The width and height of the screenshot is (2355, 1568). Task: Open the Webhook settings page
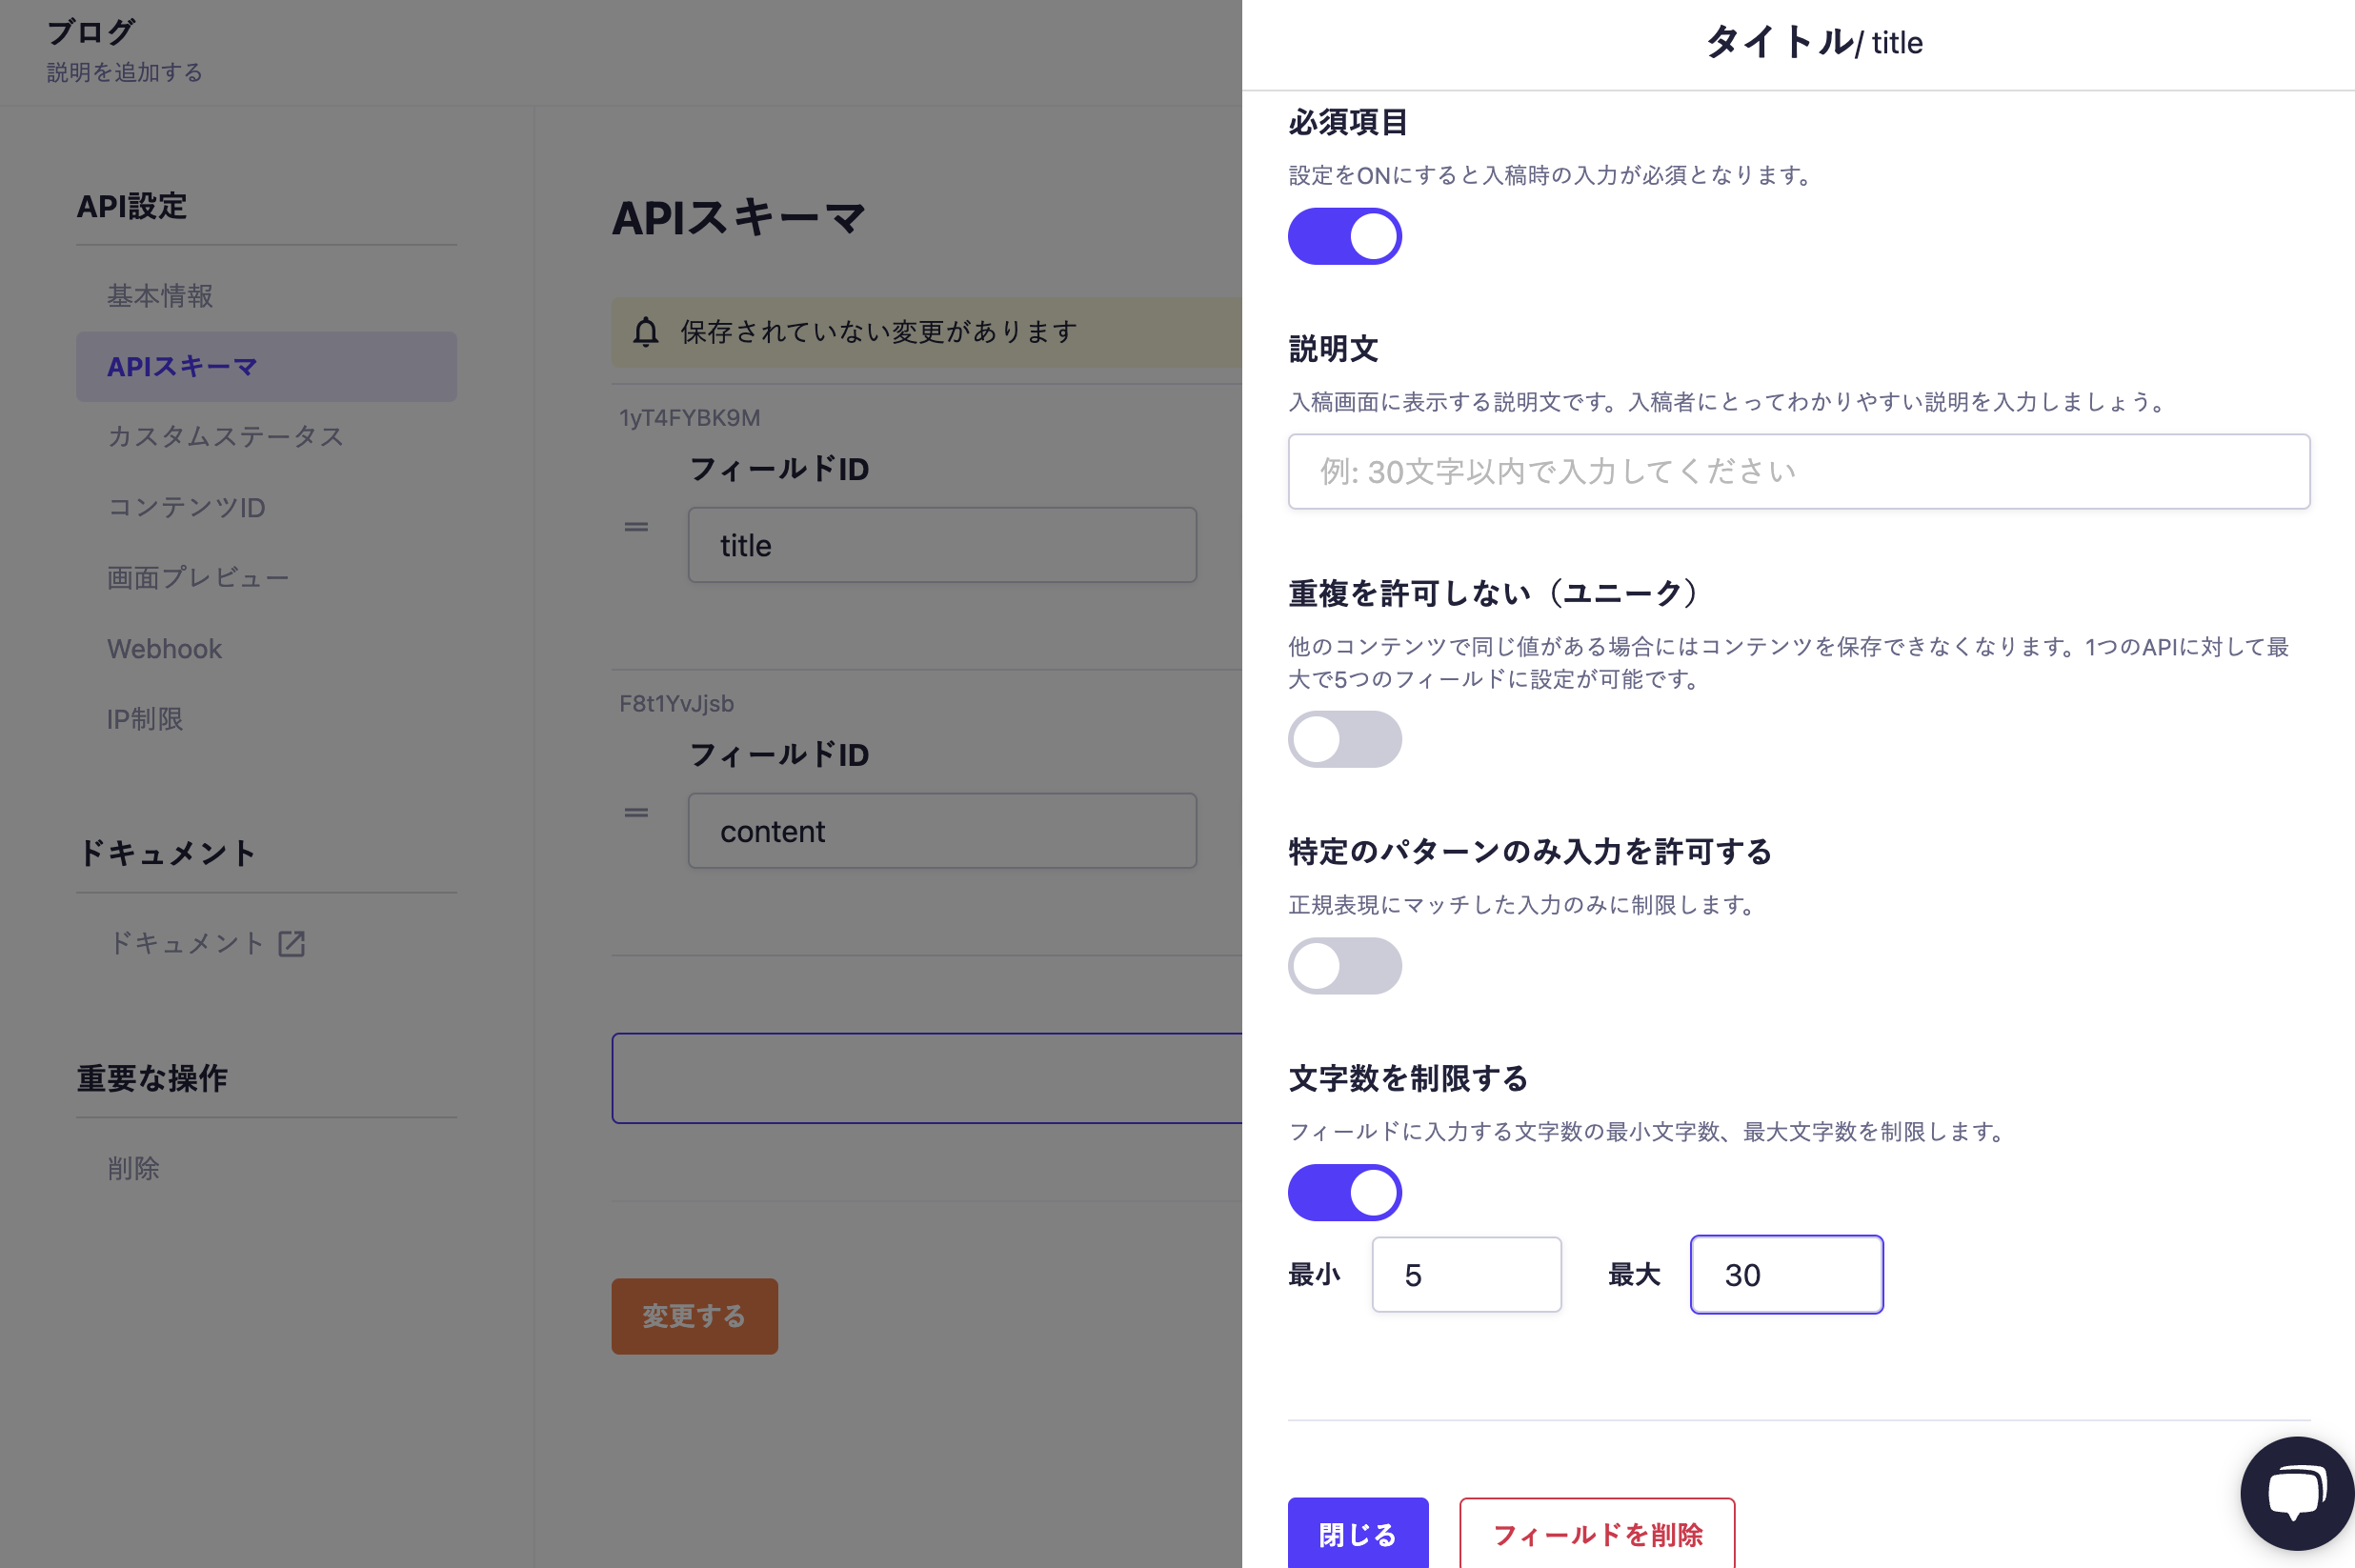(x=164, y=648)
